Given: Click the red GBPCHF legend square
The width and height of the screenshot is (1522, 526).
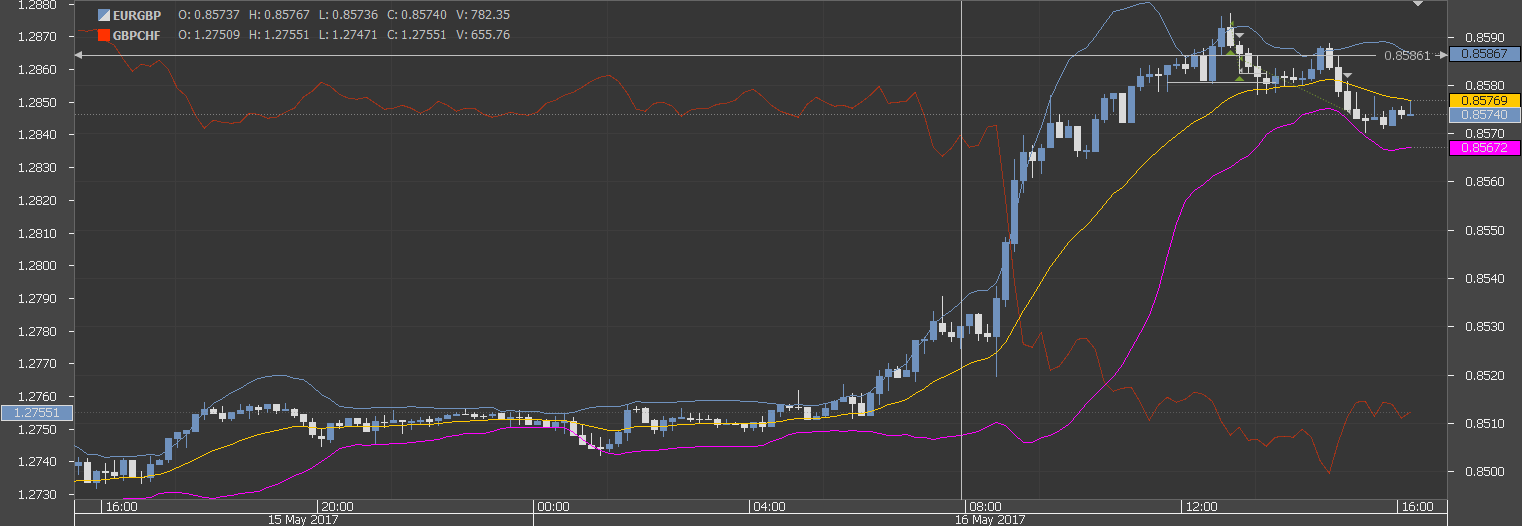Looking at the screenshot, I should coord(103,35).
